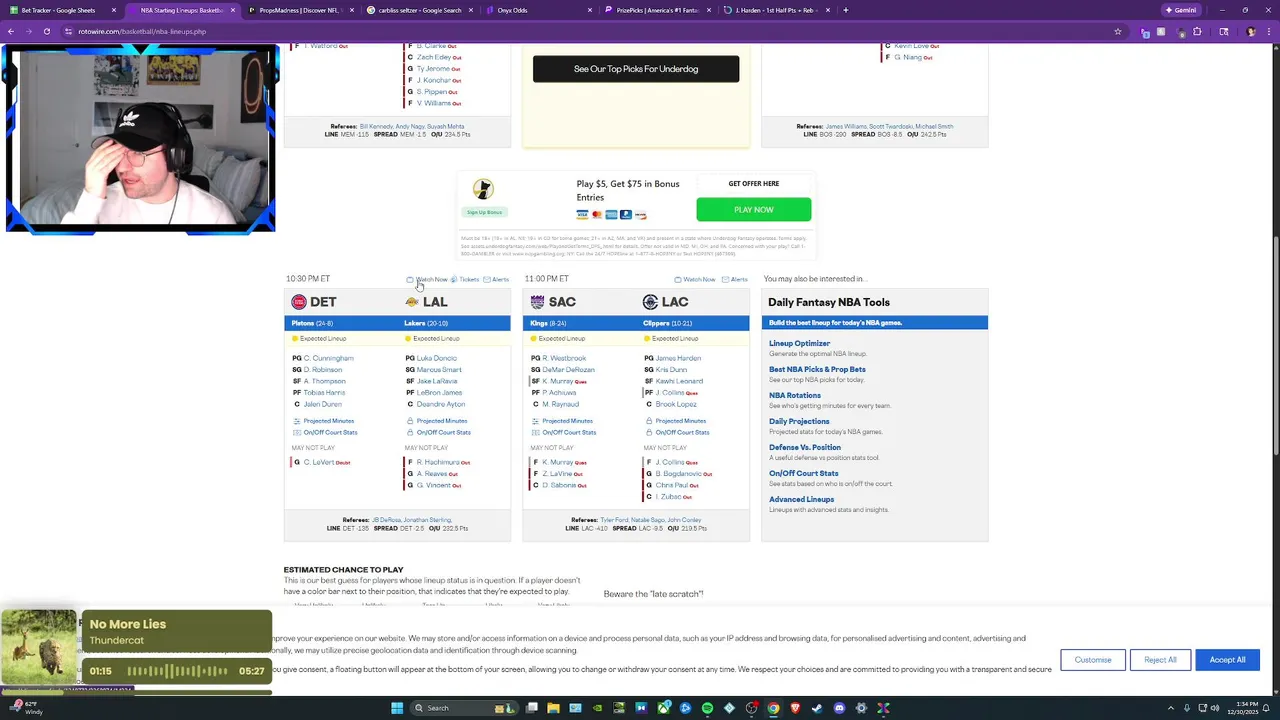Show hidden system tray icons
Image resolution: width=1280 pixels, height=720 pixels.
point(1172,708)
